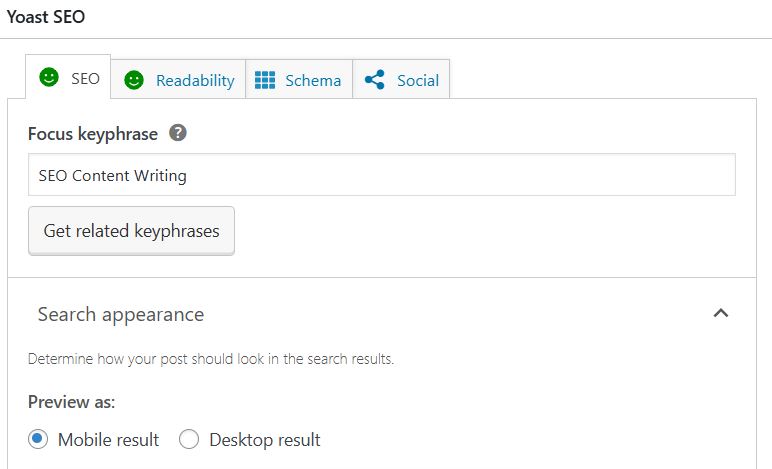The height and width of the screenshot is (469, 772).
Task: Open the Social tab
Action: click(x=401, y=79)
